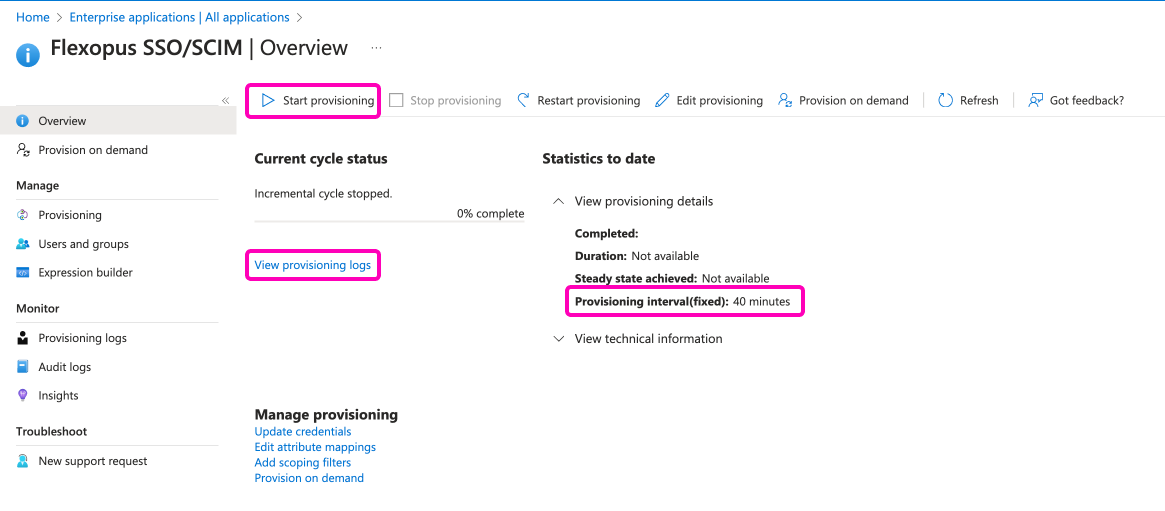Collapse the View provisioning details section
The image size is (1165, 511).
pyautogui.click(x=559, y=201)
